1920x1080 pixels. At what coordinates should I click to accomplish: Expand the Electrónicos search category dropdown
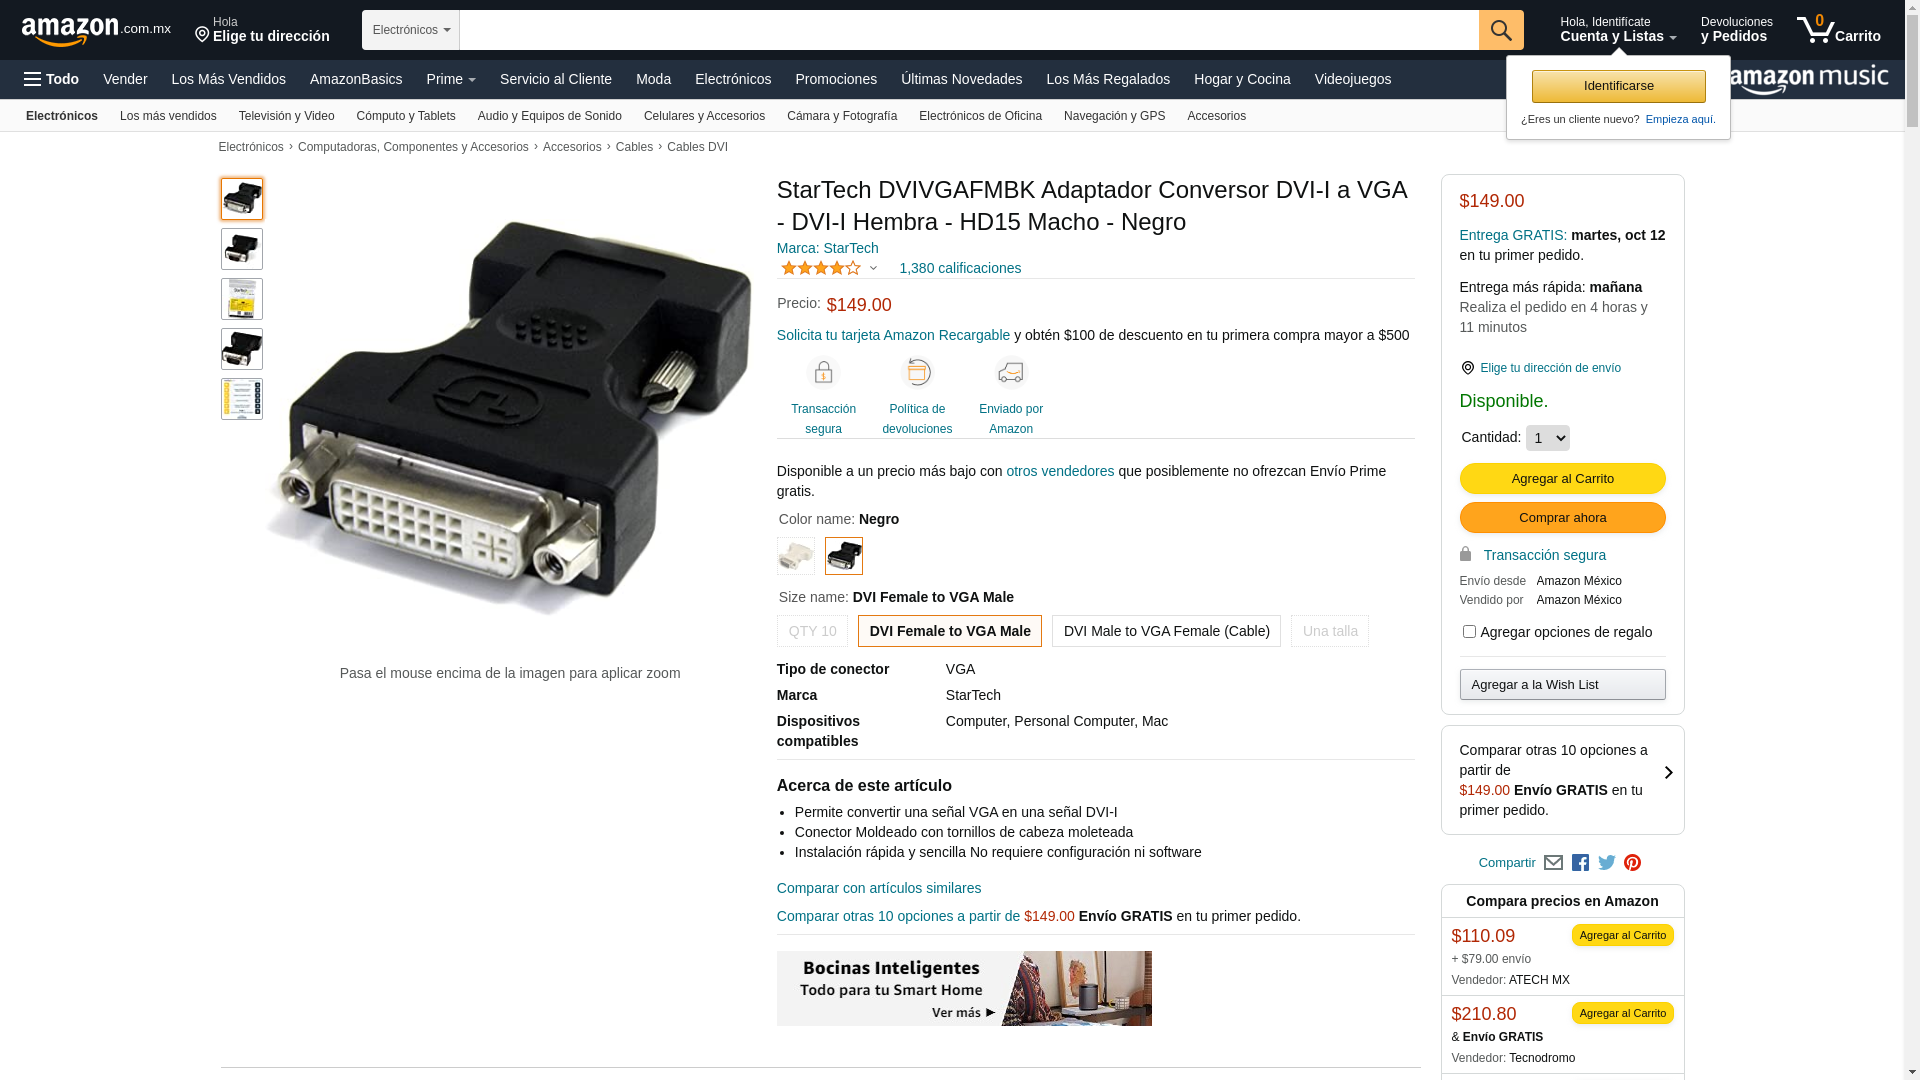pyautogui.click(x=411, y=30)
